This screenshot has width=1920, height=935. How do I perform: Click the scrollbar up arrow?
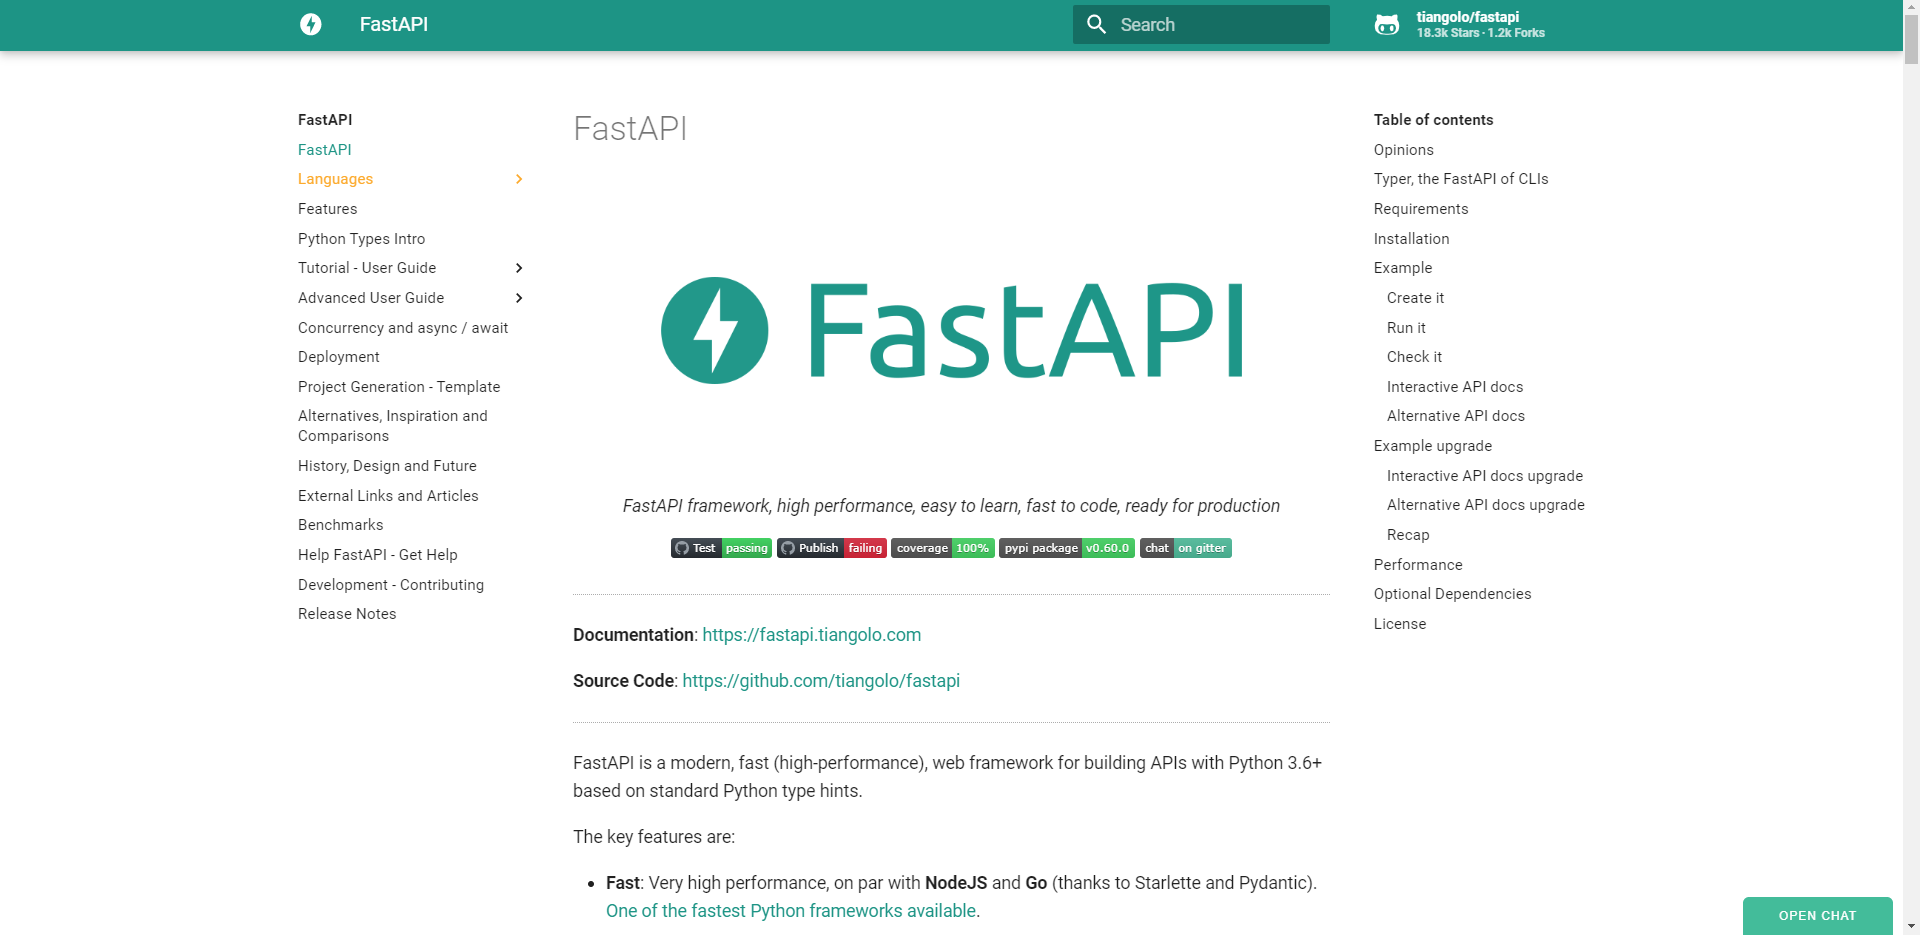(1912, 7)
